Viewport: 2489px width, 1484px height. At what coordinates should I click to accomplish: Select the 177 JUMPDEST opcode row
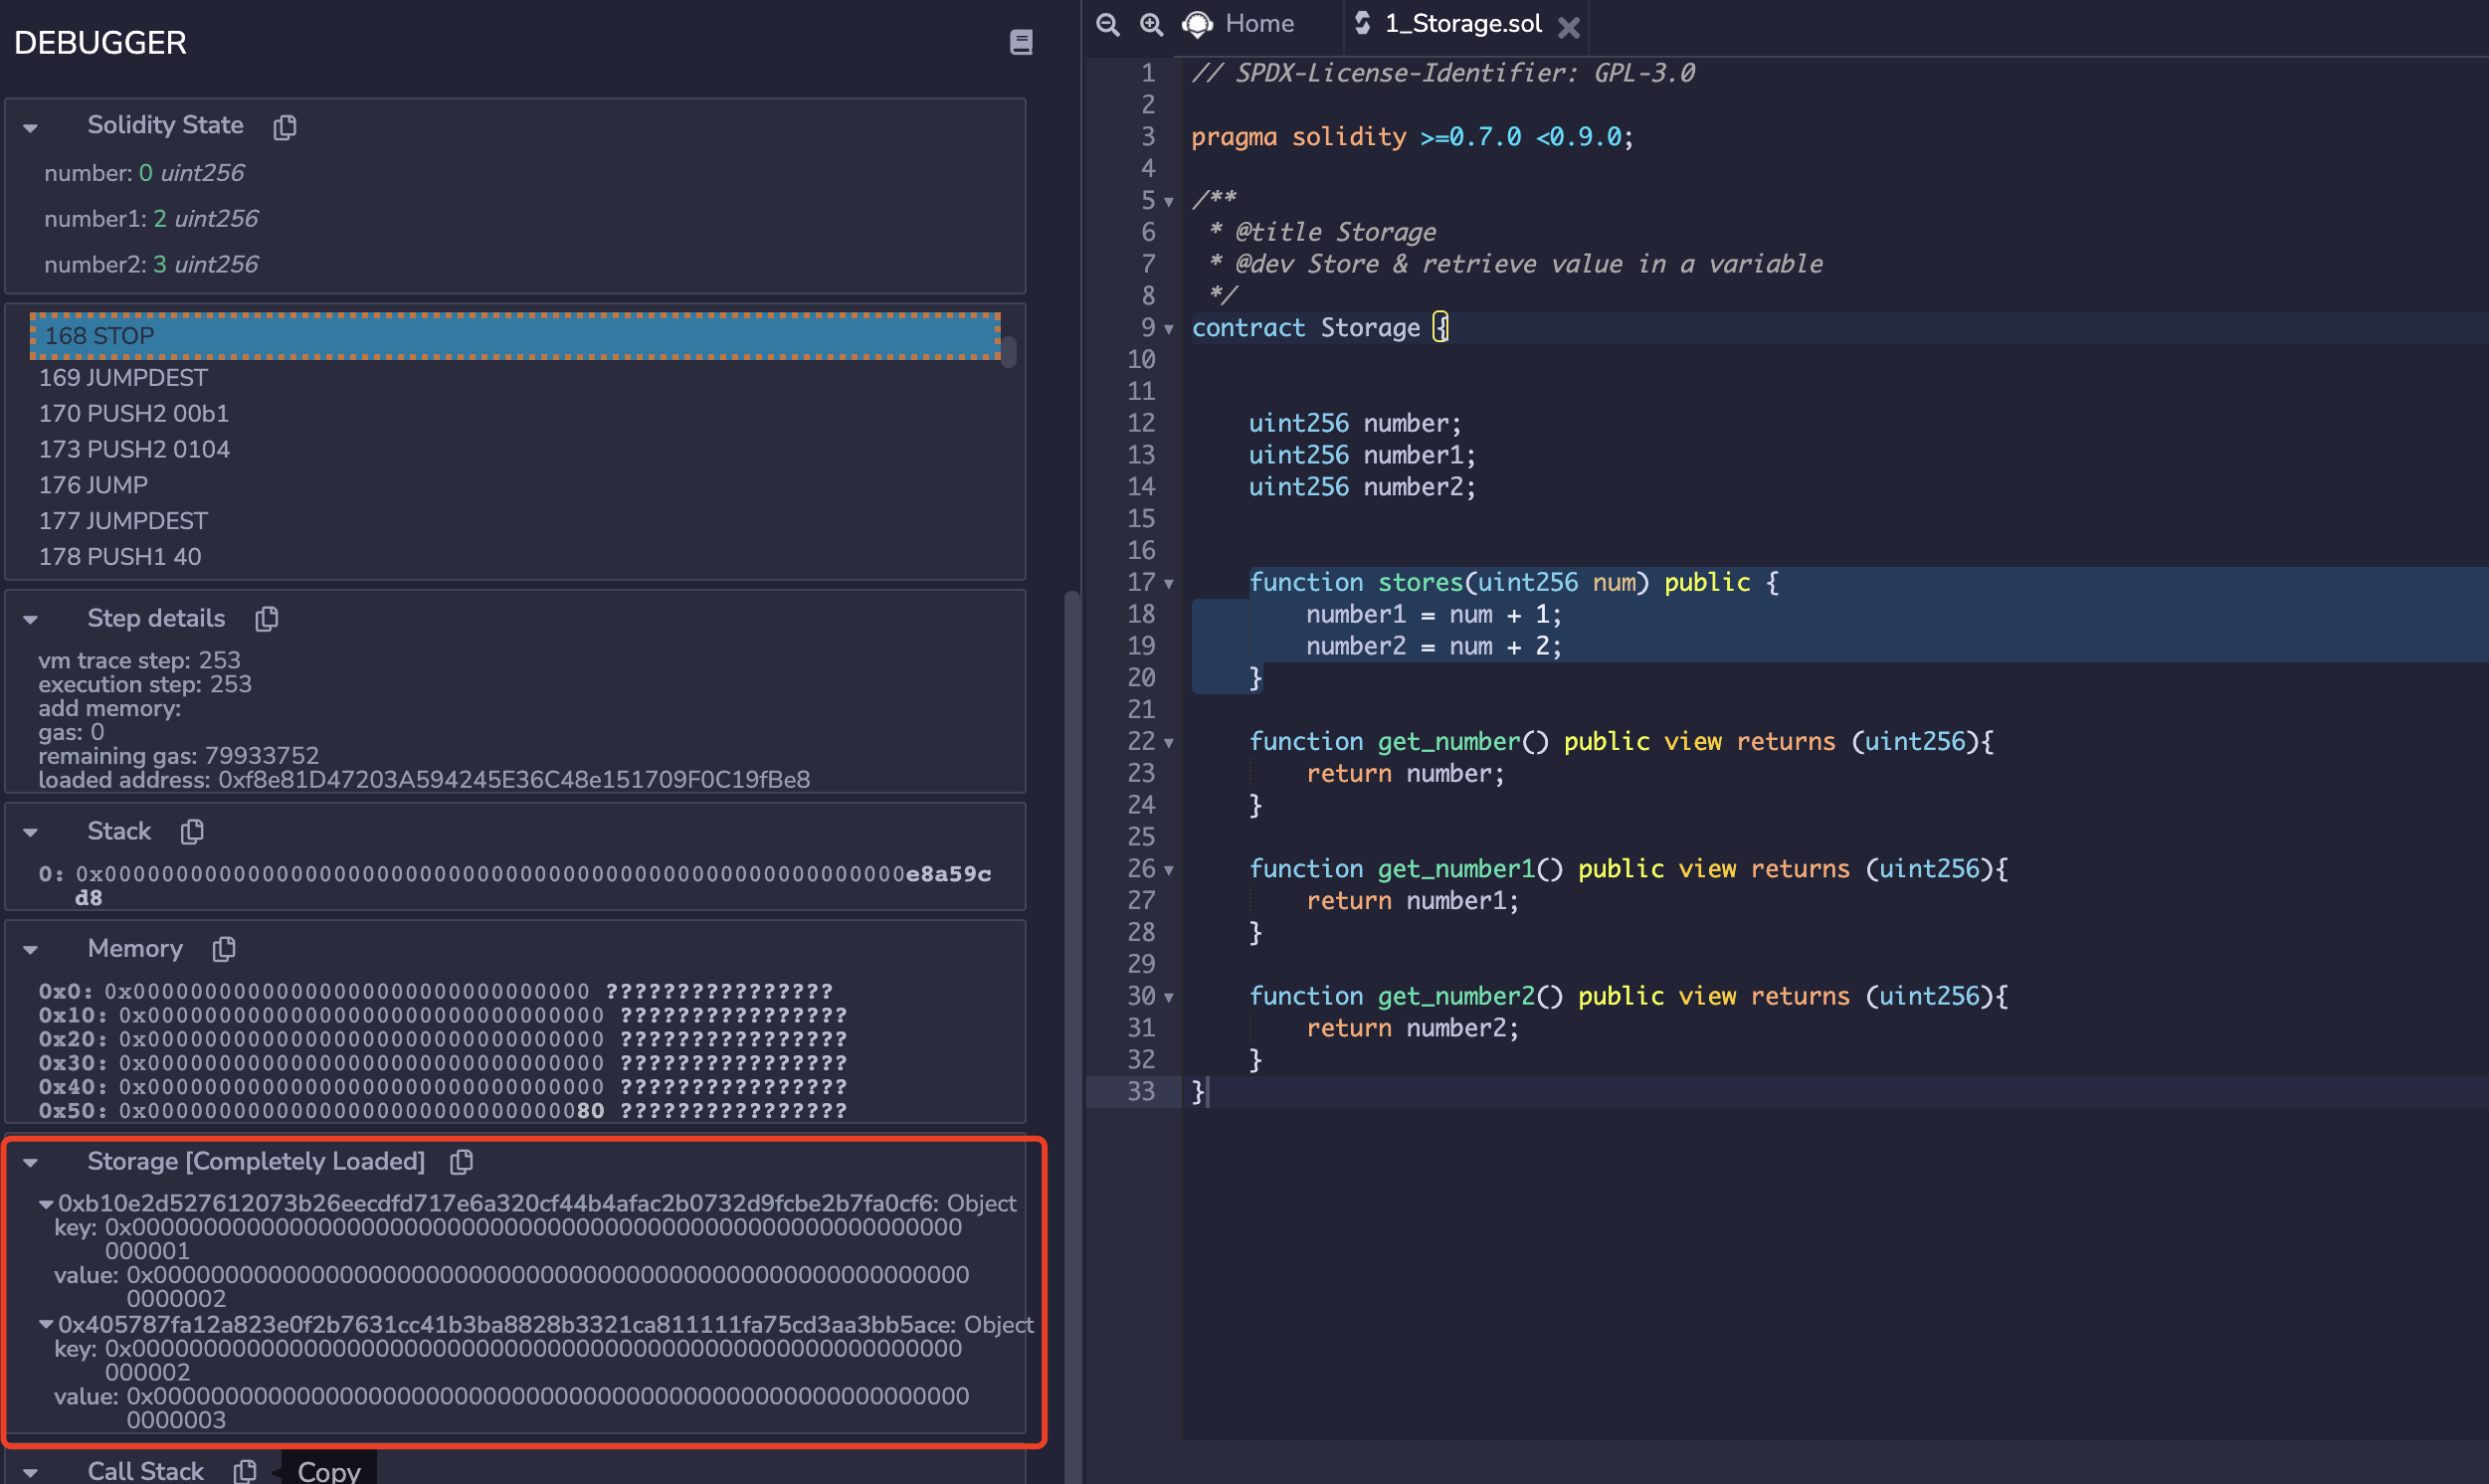[515, 522]
